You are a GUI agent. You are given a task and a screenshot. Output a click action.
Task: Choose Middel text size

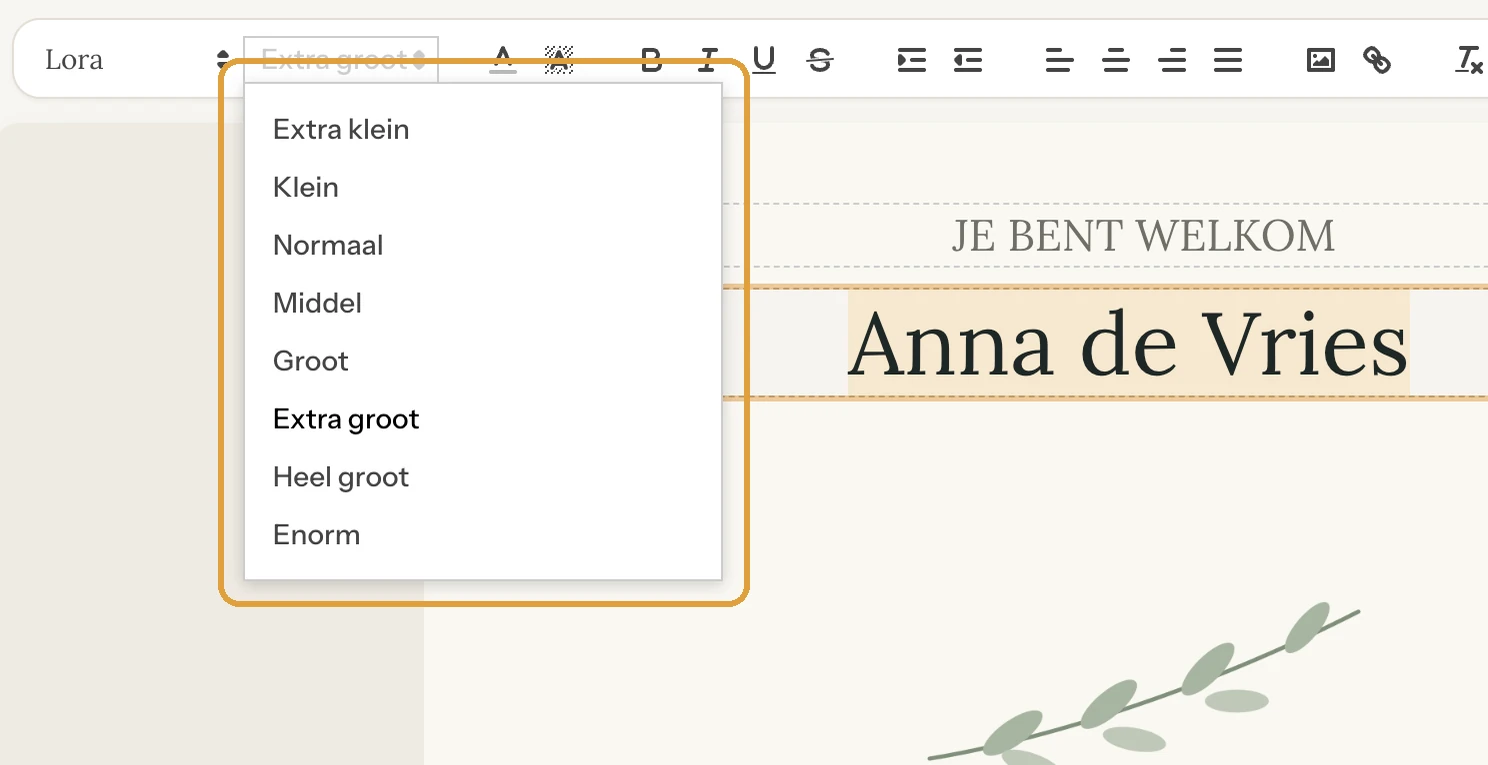483,304
